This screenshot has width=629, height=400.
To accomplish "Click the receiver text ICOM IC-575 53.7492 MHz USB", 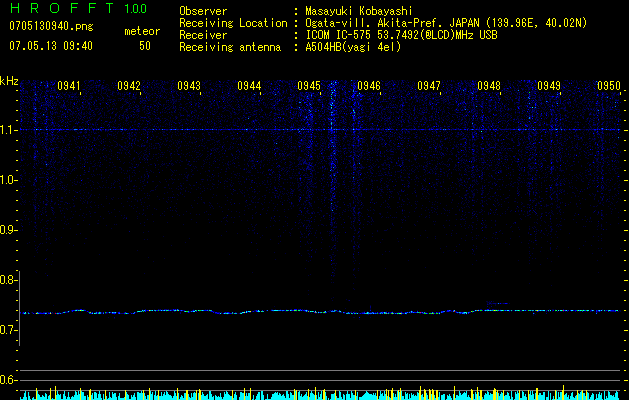I will [401, 35].
